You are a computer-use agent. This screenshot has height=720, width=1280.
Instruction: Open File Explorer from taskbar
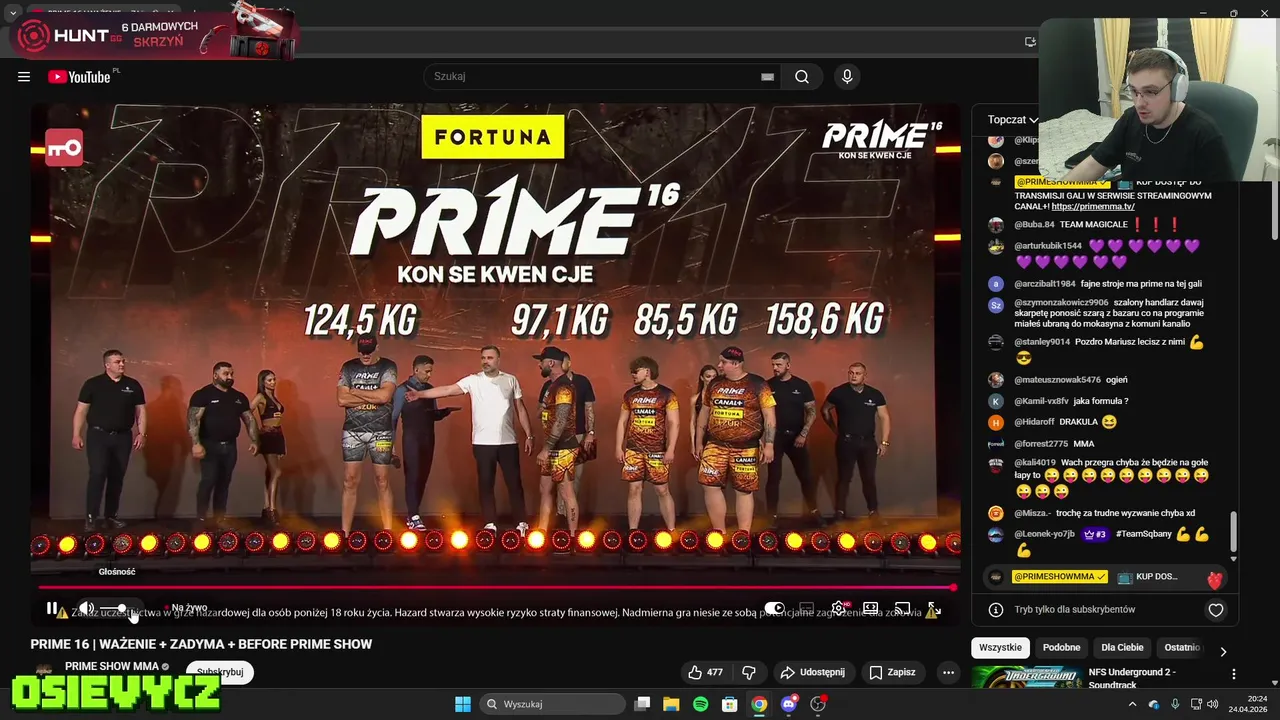[671, 705]
